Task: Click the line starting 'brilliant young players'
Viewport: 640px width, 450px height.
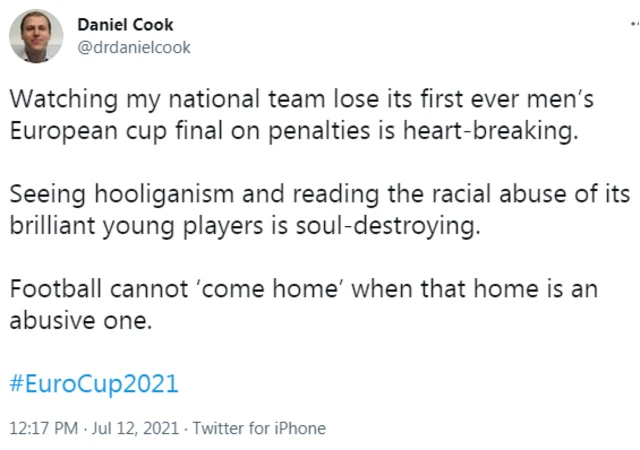Action: pyautogui.click(x=246, y=226)
